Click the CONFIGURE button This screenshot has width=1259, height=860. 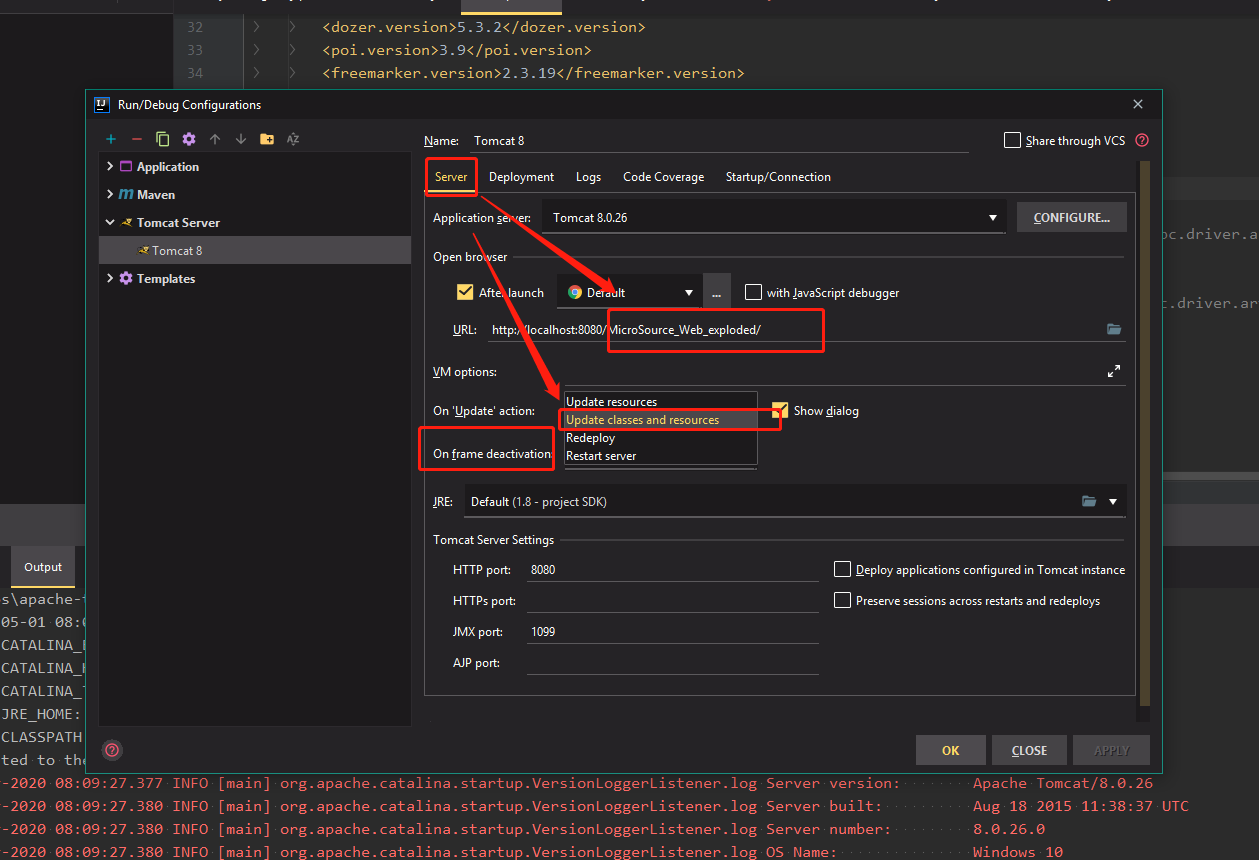click(1071, 217)
